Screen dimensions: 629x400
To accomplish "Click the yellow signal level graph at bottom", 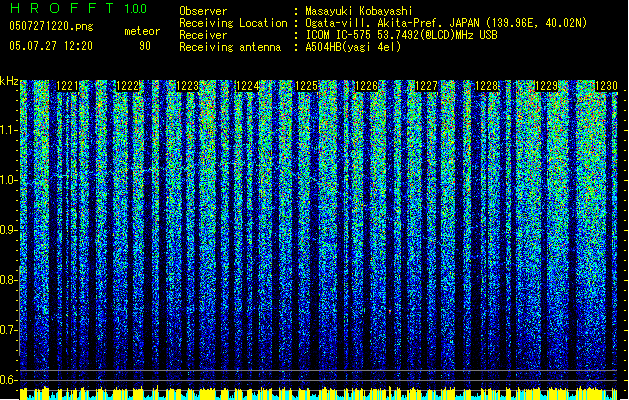I will point(319,394).
